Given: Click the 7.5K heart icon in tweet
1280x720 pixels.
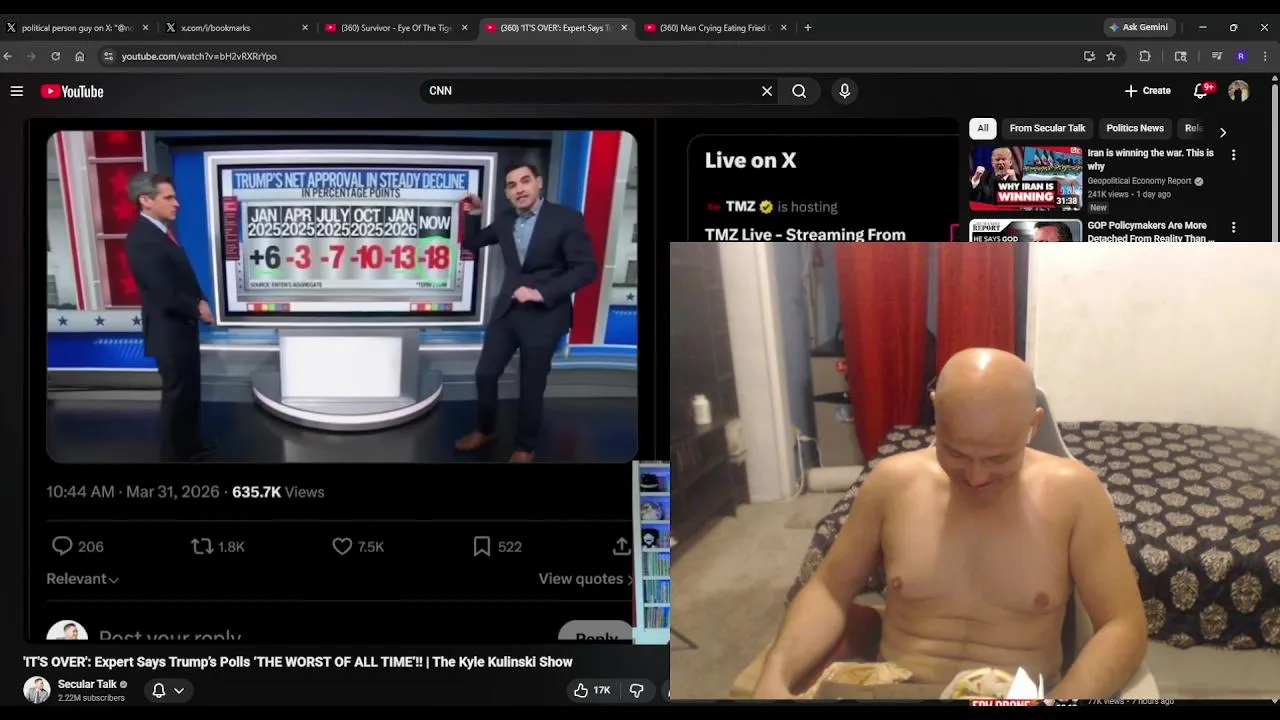Looking at the screenshot, I should pos(342,546).
